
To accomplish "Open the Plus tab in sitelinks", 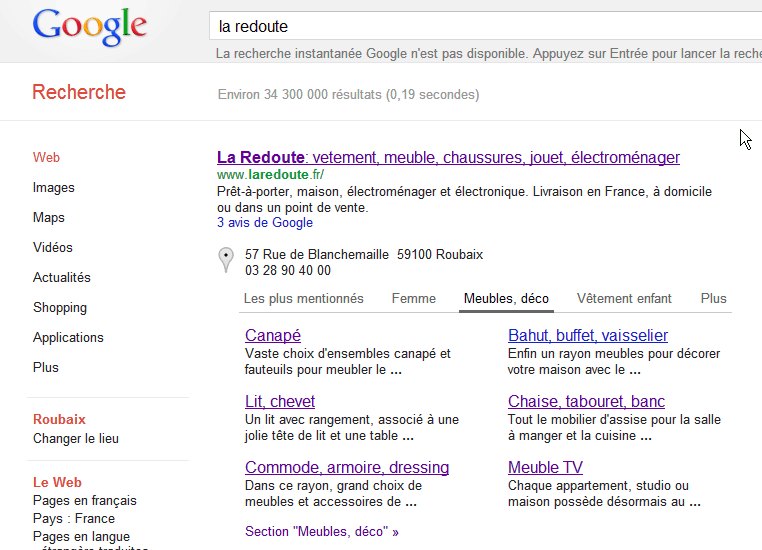I will (x=713, y=298).
